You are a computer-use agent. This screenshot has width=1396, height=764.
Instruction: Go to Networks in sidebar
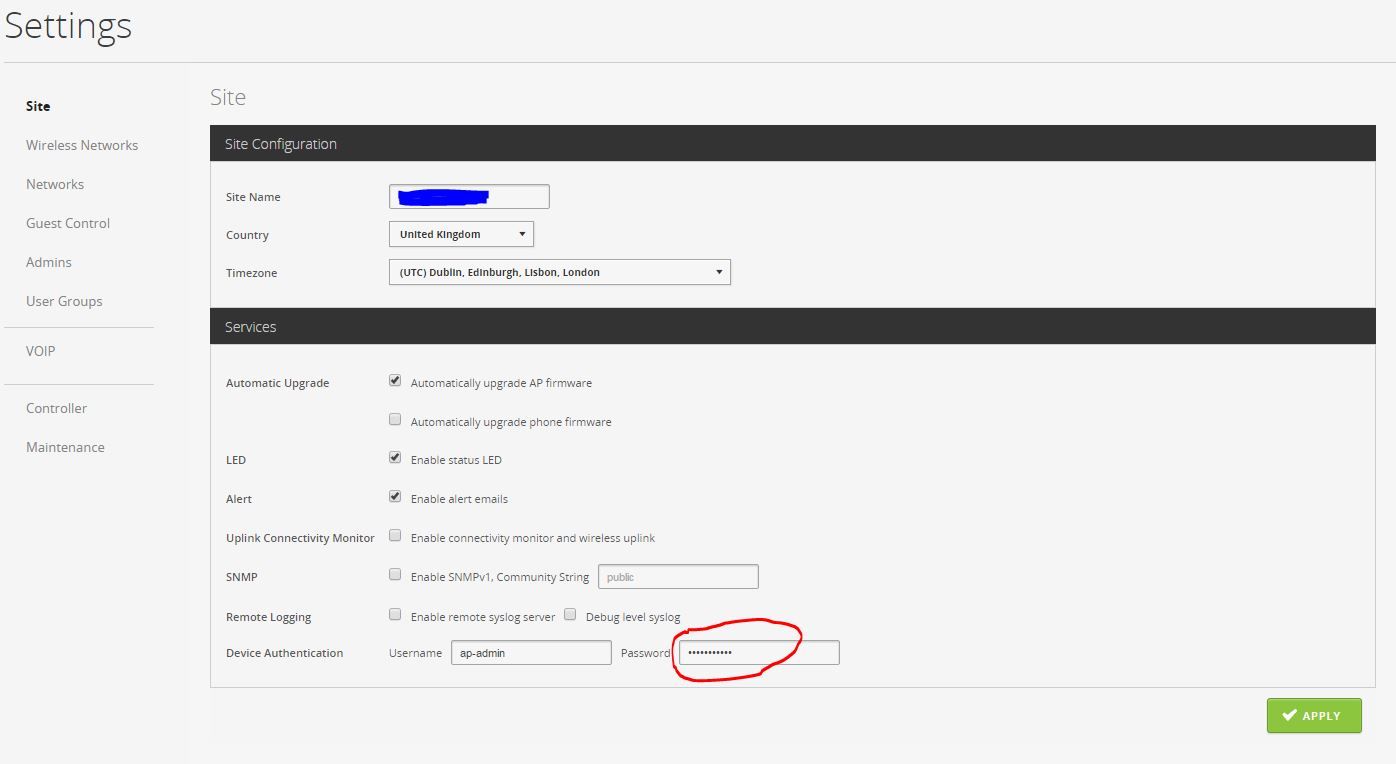tap(55, 184)
